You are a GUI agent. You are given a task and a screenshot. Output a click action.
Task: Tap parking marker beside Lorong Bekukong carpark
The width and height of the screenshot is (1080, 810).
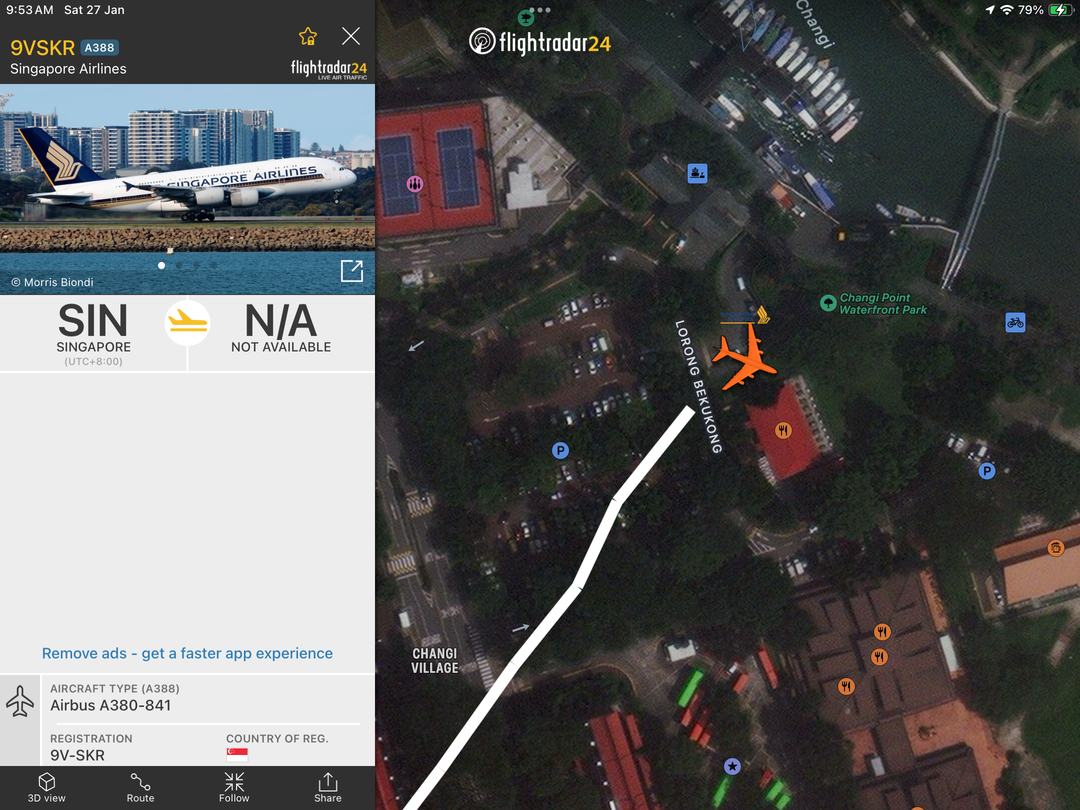(x=561, y=450)
